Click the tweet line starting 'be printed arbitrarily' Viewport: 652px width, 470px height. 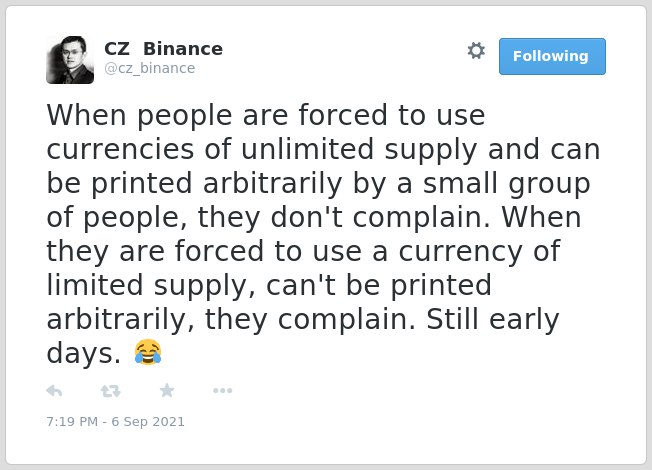318,183
